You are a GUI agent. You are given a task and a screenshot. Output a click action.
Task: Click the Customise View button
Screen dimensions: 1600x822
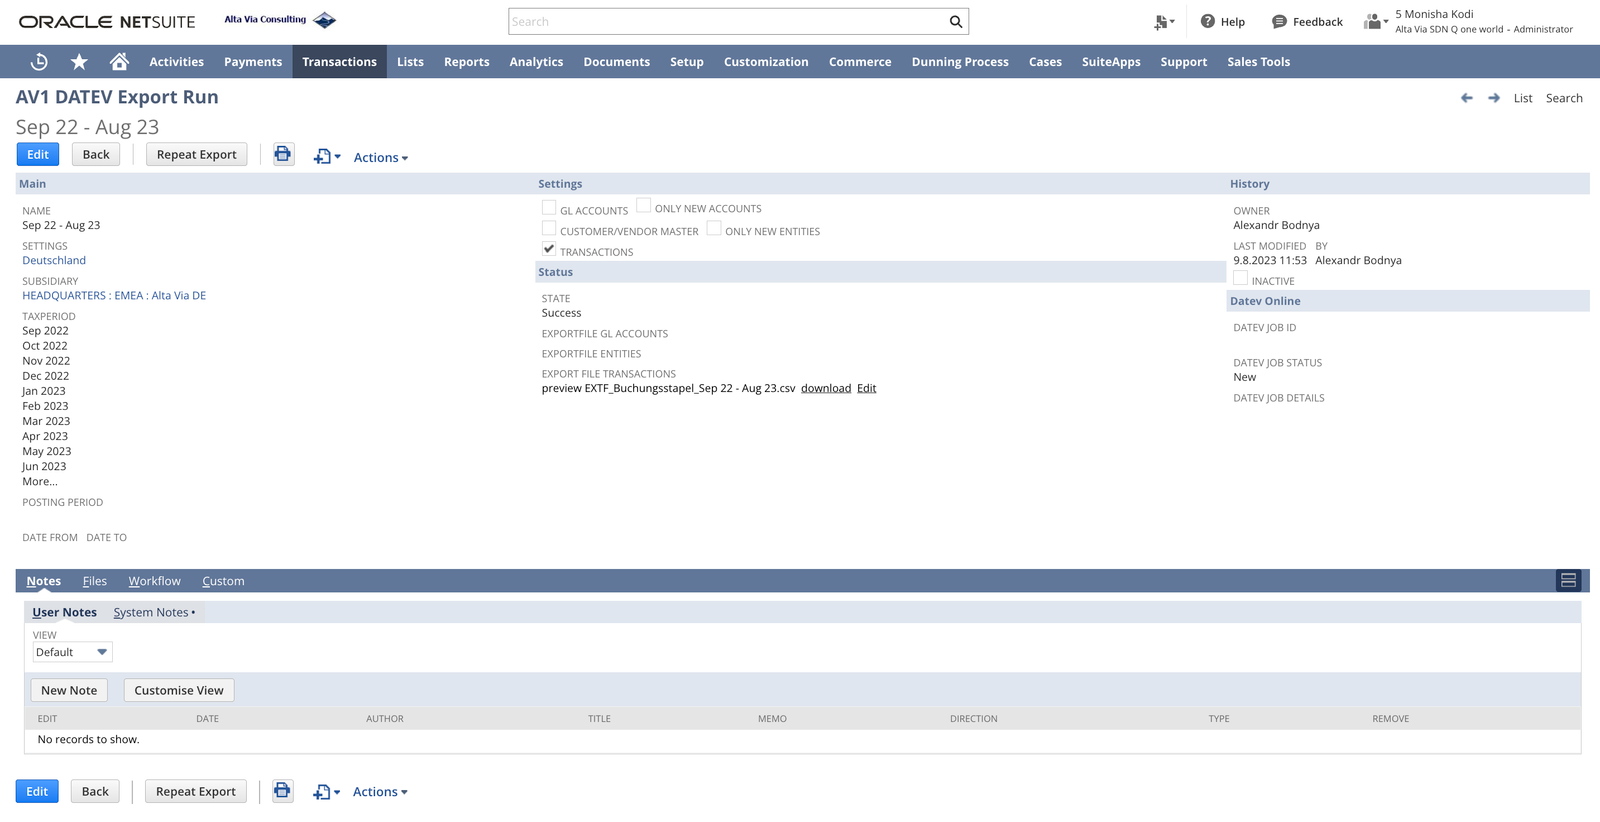click(x=179, y=690)
